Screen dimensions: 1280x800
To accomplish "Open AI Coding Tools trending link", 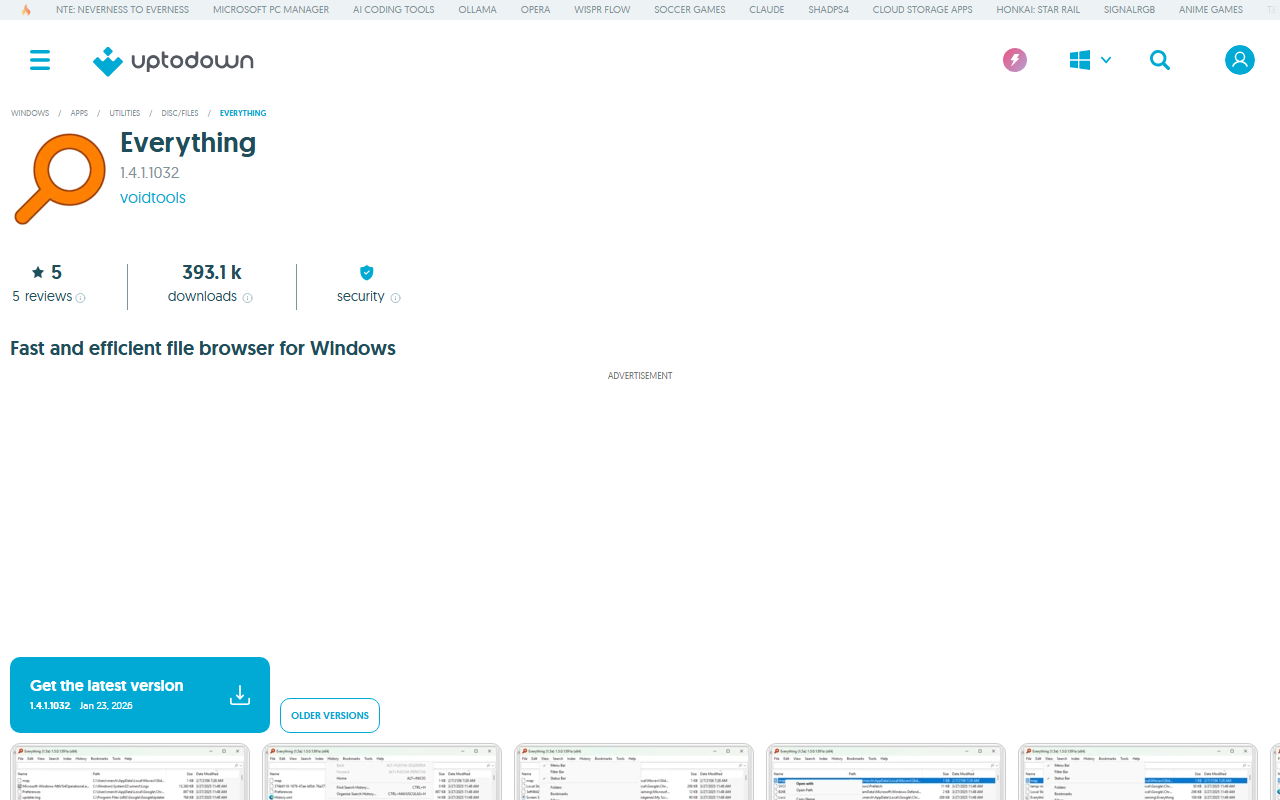I will pyautogui.click(x=394, y=10).
